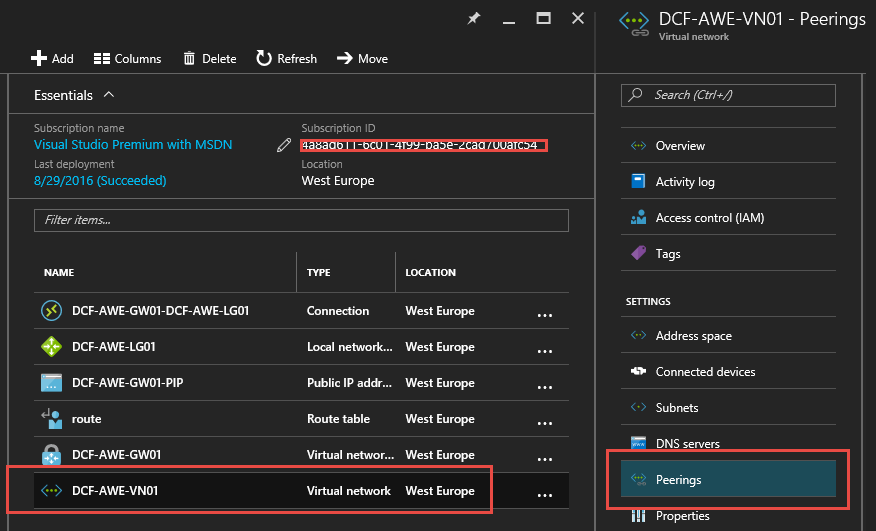Collapse the Essentials section
The width and height of the screenshot is (876, 531).
pos(109,95)
